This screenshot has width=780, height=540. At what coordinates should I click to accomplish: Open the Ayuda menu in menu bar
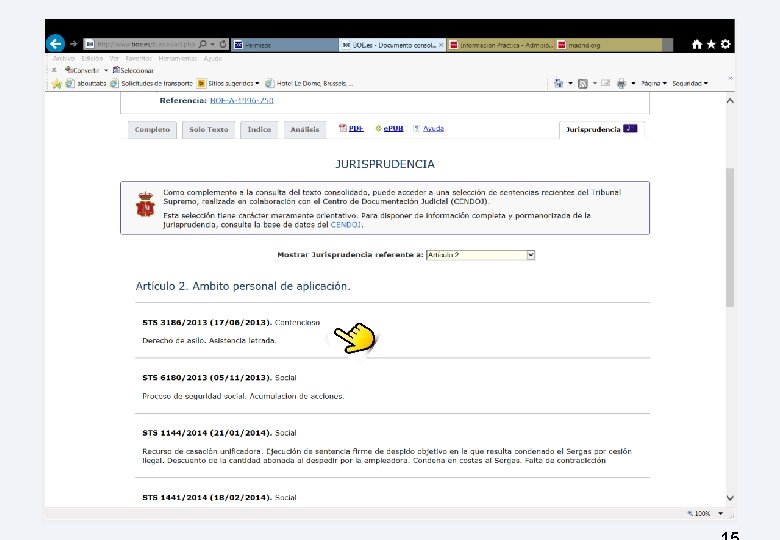212,58
